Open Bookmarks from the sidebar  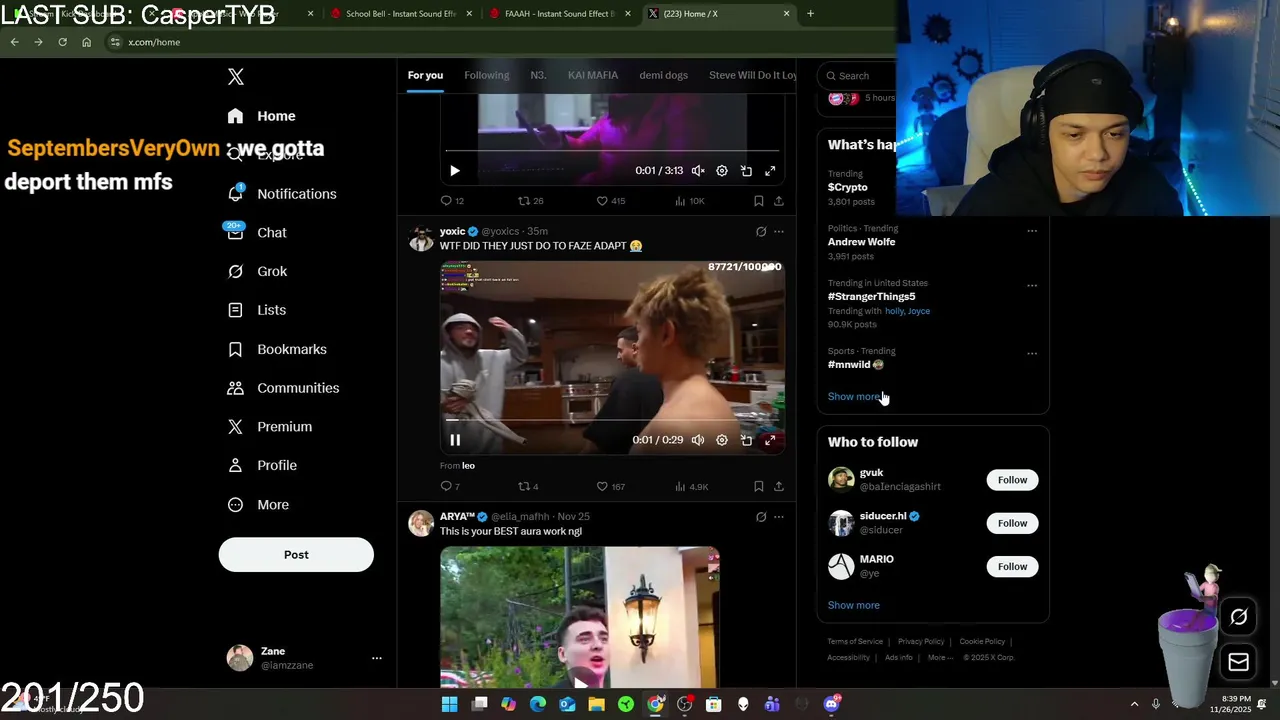pyautogui.click(x=277, y=349)
